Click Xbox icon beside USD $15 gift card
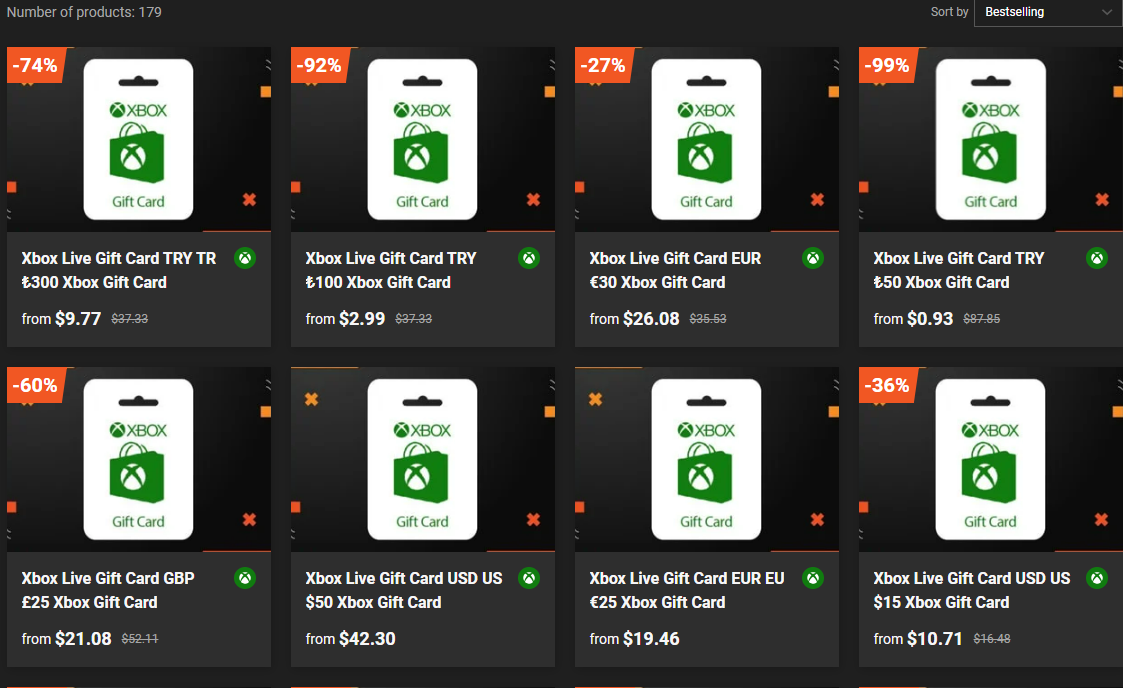 [1097, 578]
